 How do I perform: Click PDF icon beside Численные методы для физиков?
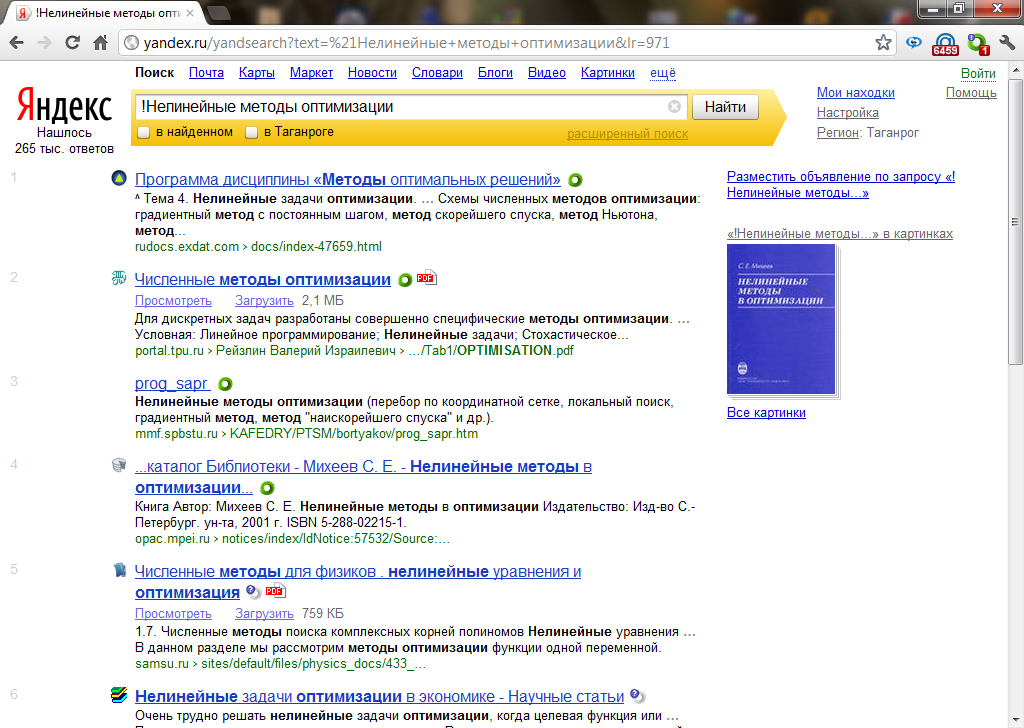(275, 592)
